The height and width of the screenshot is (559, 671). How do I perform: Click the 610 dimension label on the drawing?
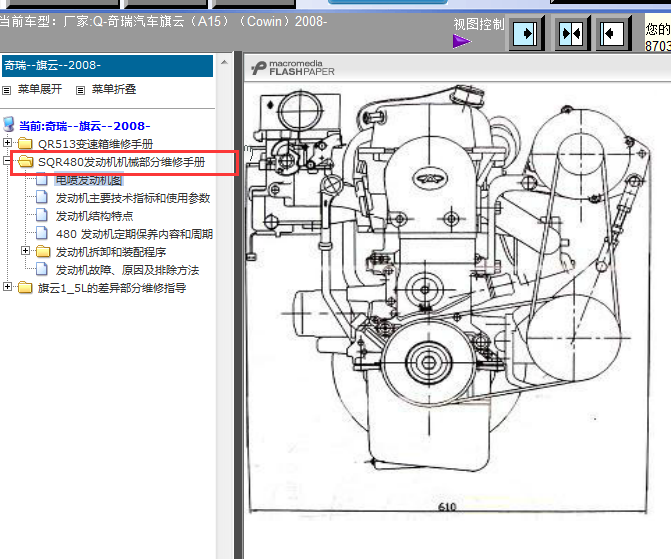[x=447, y=507]
